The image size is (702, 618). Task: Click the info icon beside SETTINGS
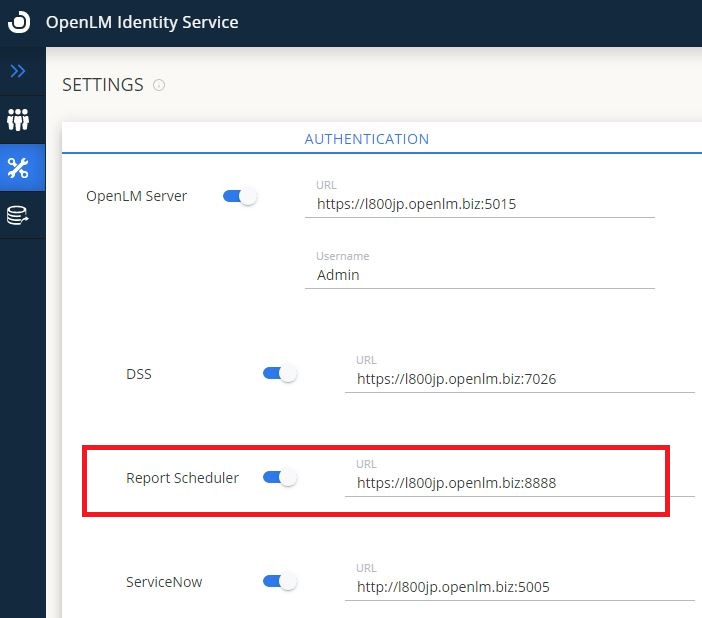click(158, 86)
